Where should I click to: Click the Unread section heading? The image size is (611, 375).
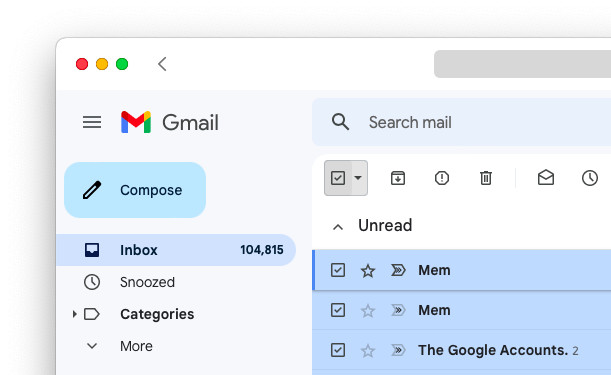tap(385, 225)
